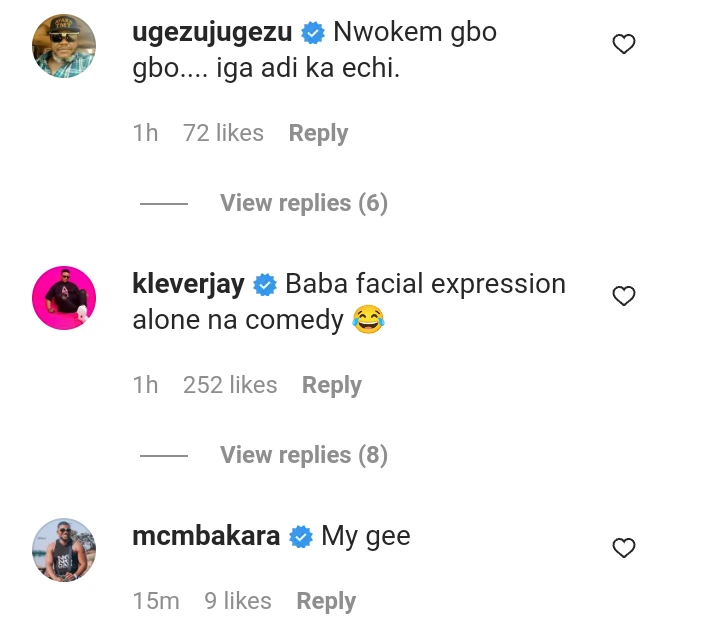Tap the heart on mcmbakara's comment
Image resolution: width=720 pixels, height=644 pixels.
[x=624, y=548]
